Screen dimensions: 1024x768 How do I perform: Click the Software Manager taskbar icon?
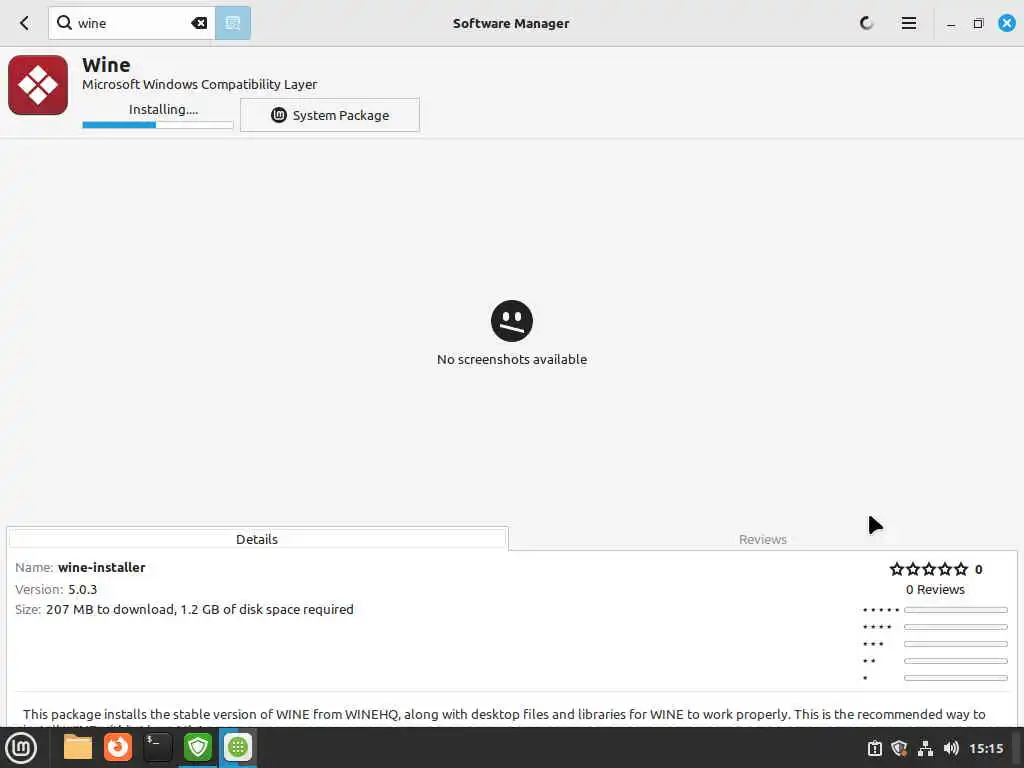pyautogui.click(x=238, y=747)
